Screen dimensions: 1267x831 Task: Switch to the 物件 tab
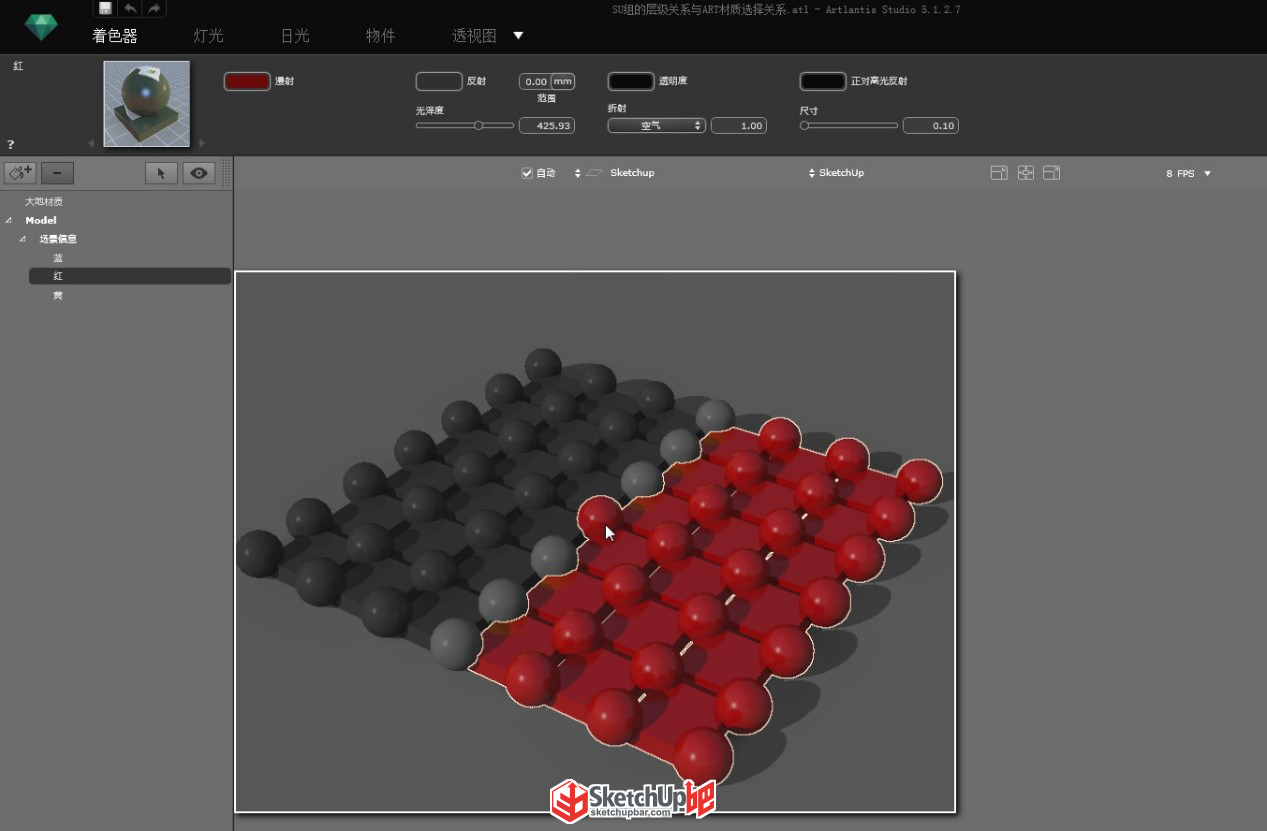(381, 36)
